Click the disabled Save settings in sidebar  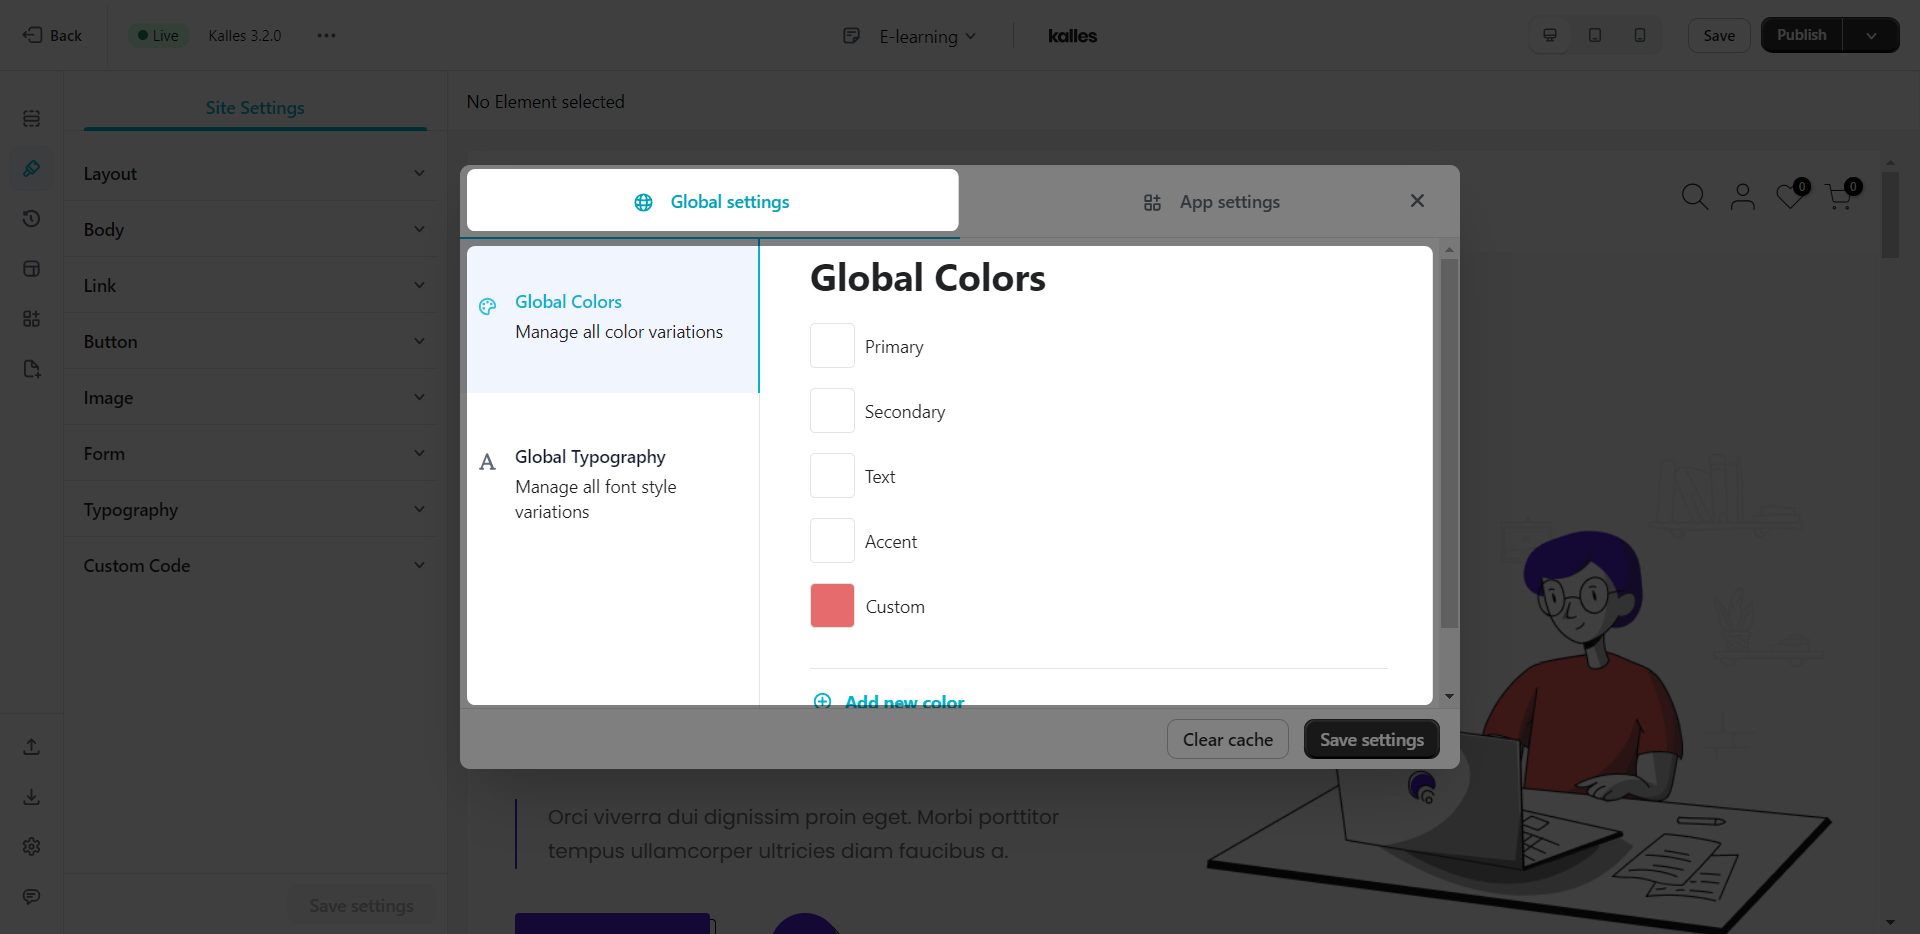coord(361,905)
